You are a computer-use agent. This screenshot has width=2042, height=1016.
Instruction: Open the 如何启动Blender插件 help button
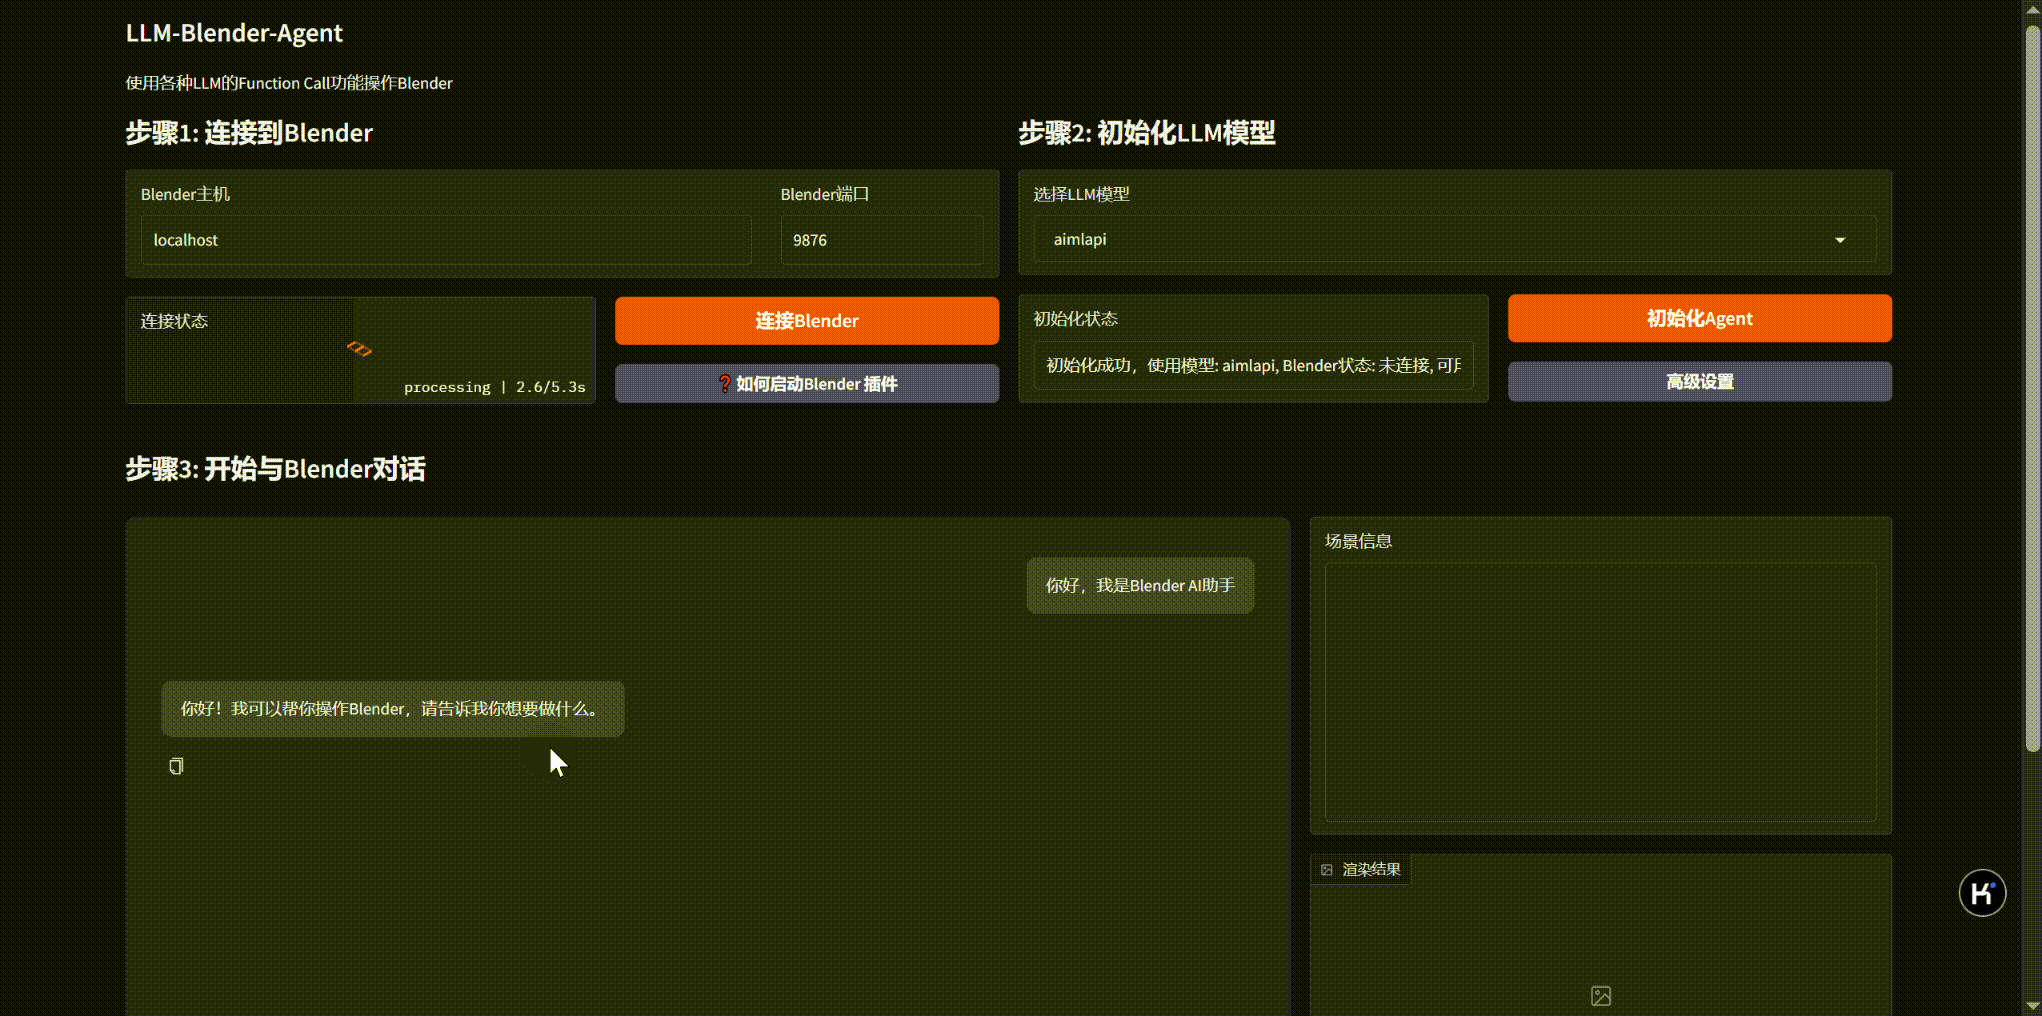tap(807, 384)
